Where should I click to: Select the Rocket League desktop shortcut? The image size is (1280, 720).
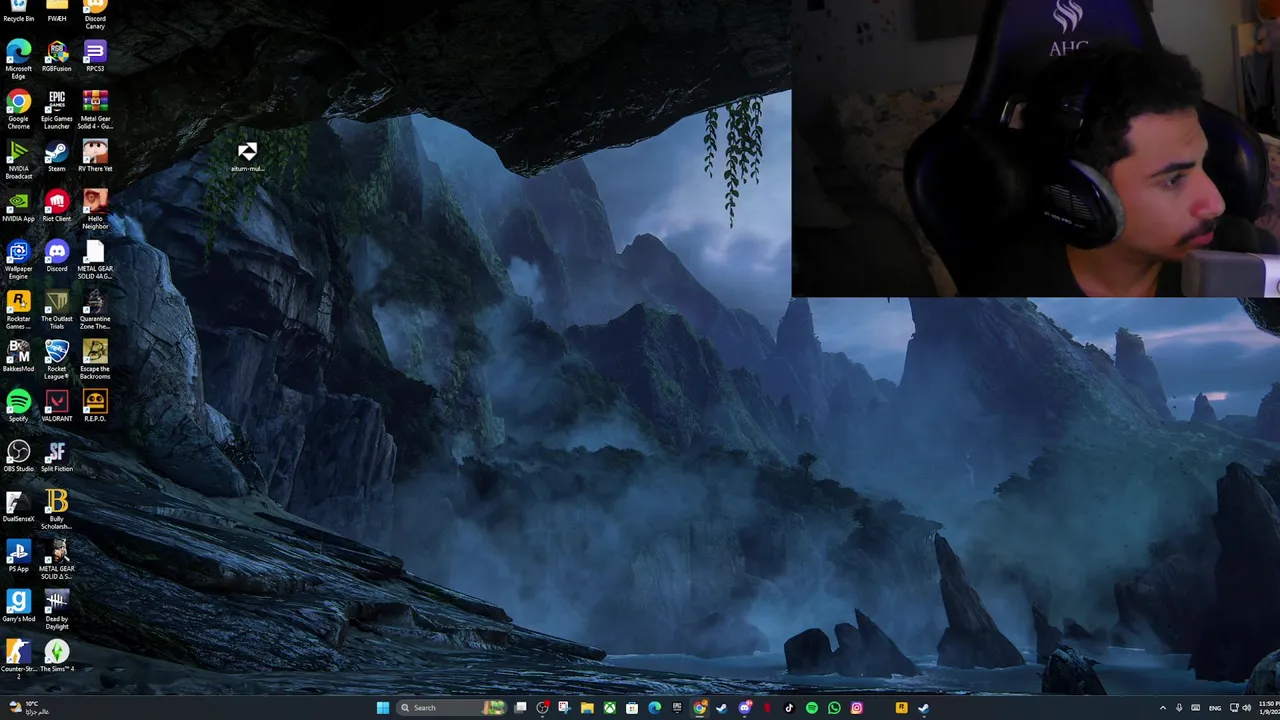(57, 359)
